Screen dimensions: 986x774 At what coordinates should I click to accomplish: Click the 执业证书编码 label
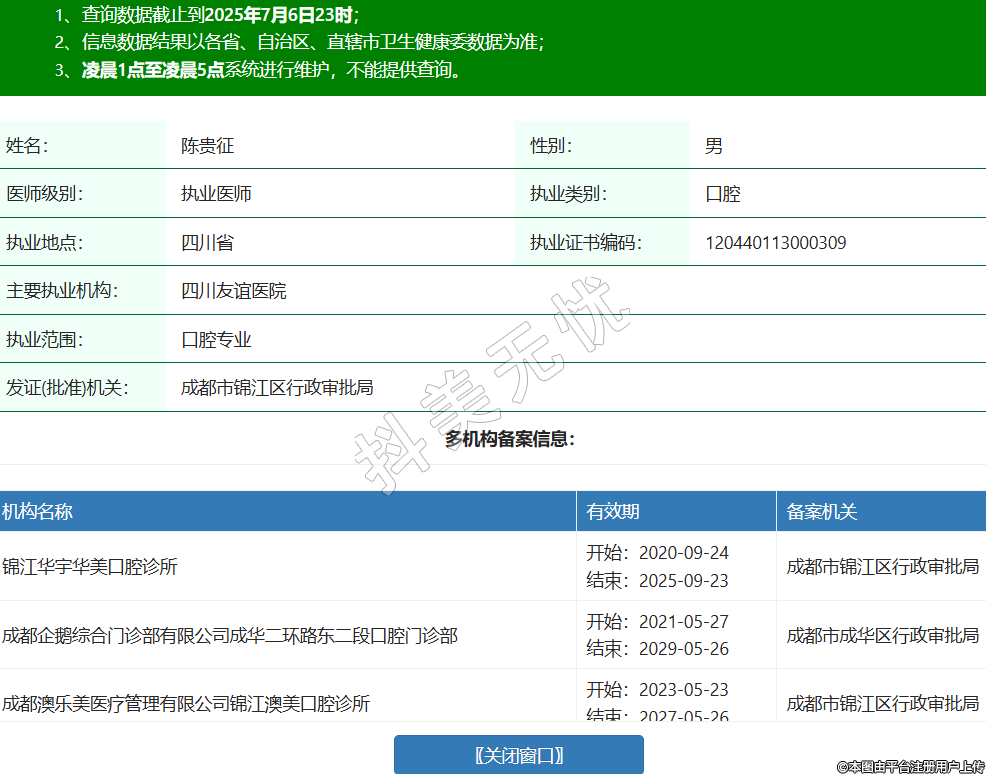tap(585, 243)
